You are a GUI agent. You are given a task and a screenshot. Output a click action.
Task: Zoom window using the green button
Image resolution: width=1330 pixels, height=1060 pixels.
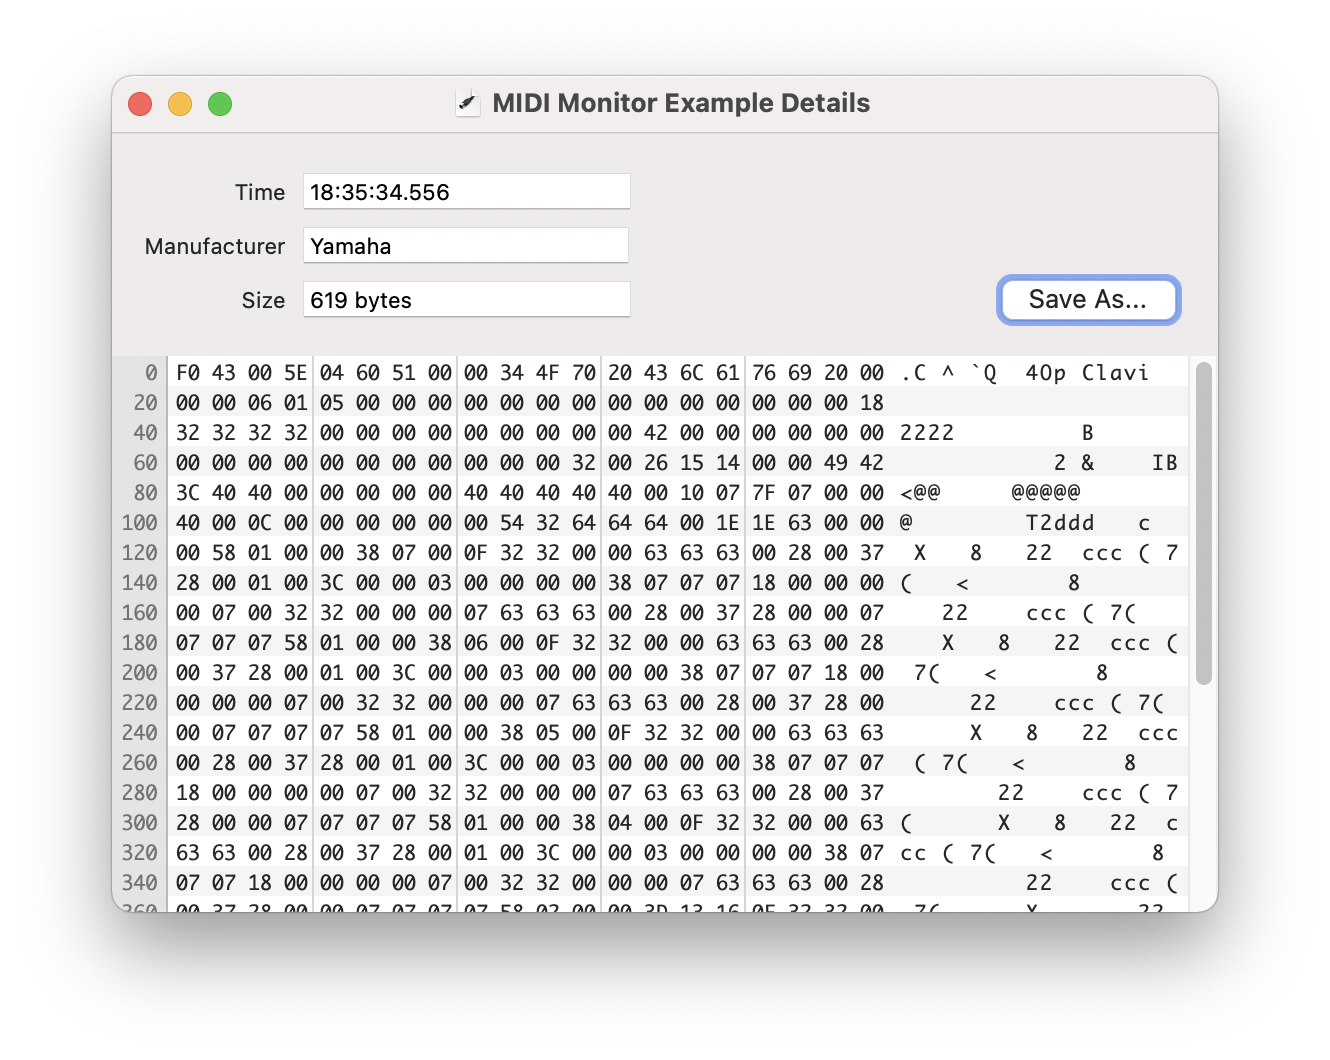tap(220, 104)
